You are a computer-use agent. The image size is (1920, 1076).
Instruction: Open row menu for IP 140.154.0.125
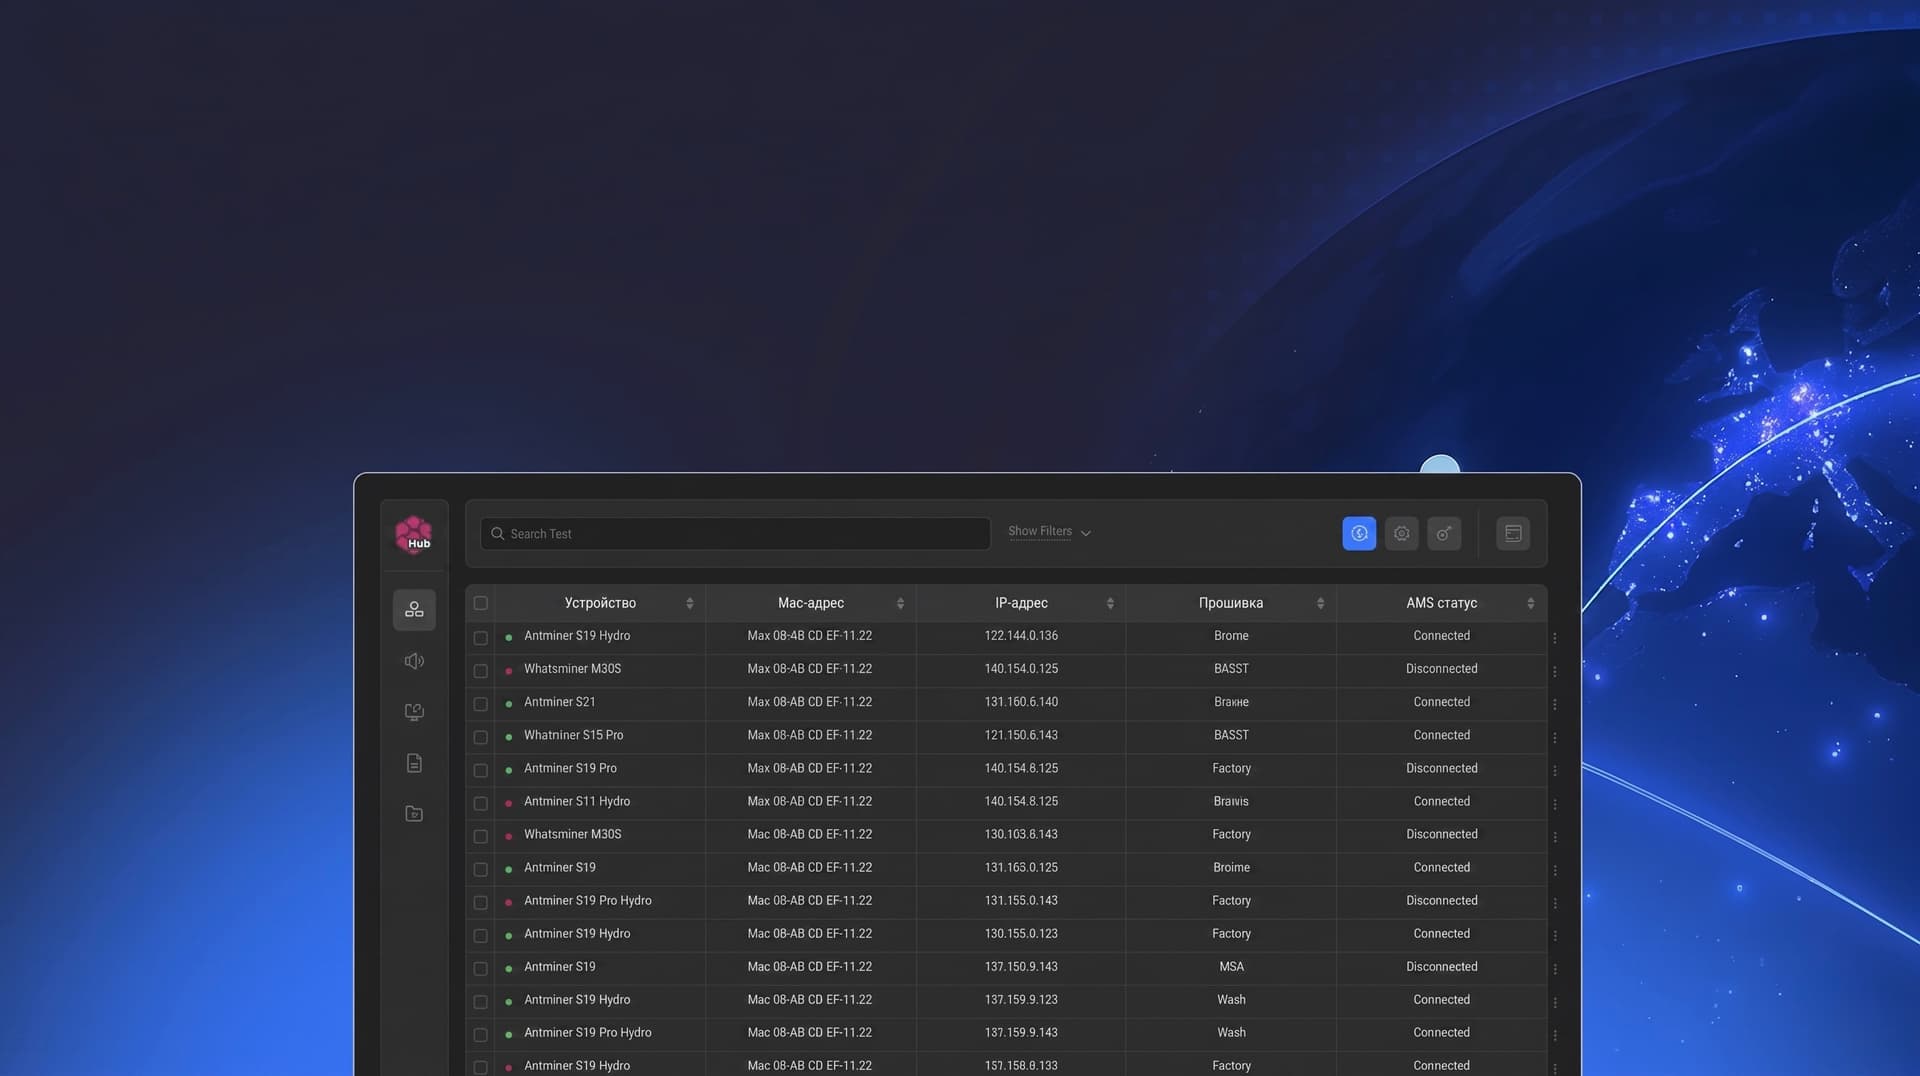[1555, 671]
